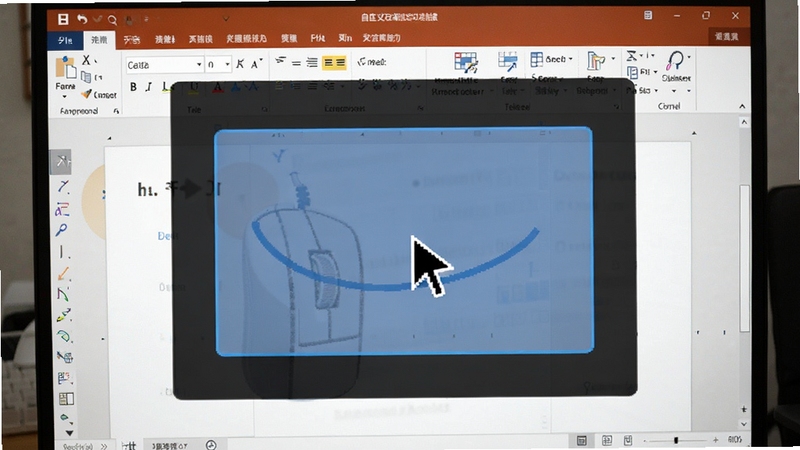Image resolution: width=800 pixels, height=450 pixels.
Task: Click the first alignment icon in paragraph group
Action: click(x=280, y=62)
